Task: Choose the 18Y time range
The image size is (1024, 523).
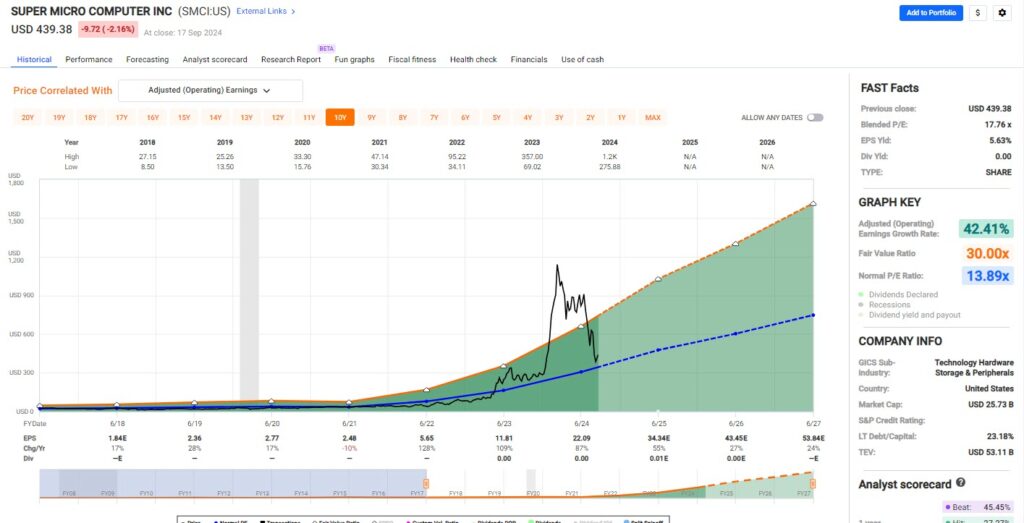Action: pos(90,118)
